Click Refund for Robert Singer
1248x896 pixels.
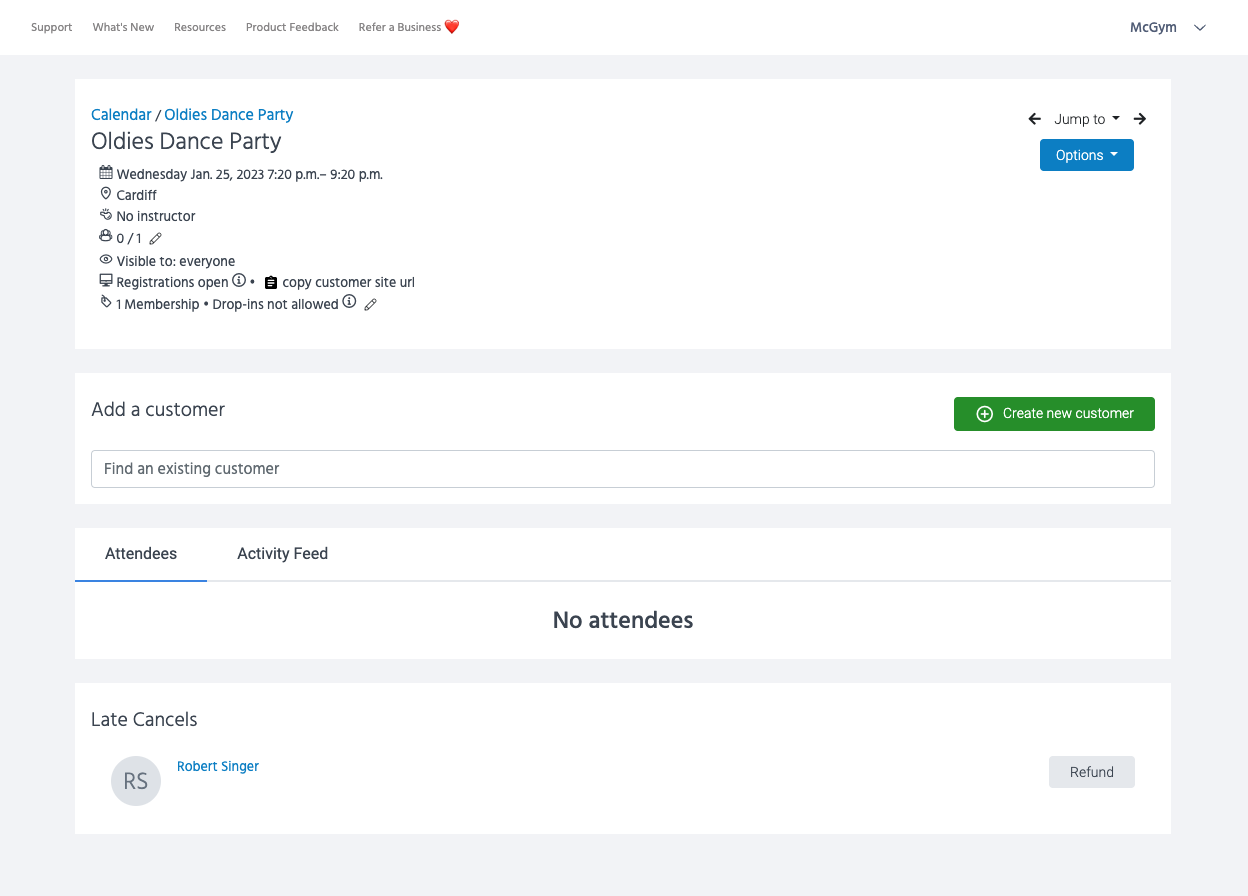(1091, 772)
